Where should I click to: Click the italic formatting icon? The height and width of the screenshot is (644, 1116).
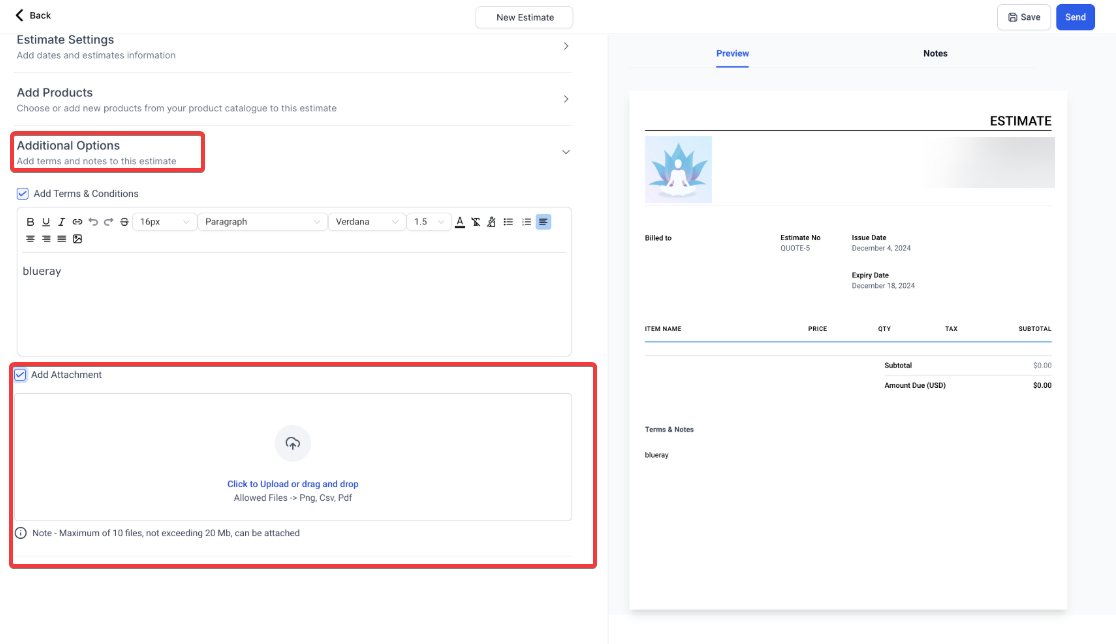[x=61, y=222]
